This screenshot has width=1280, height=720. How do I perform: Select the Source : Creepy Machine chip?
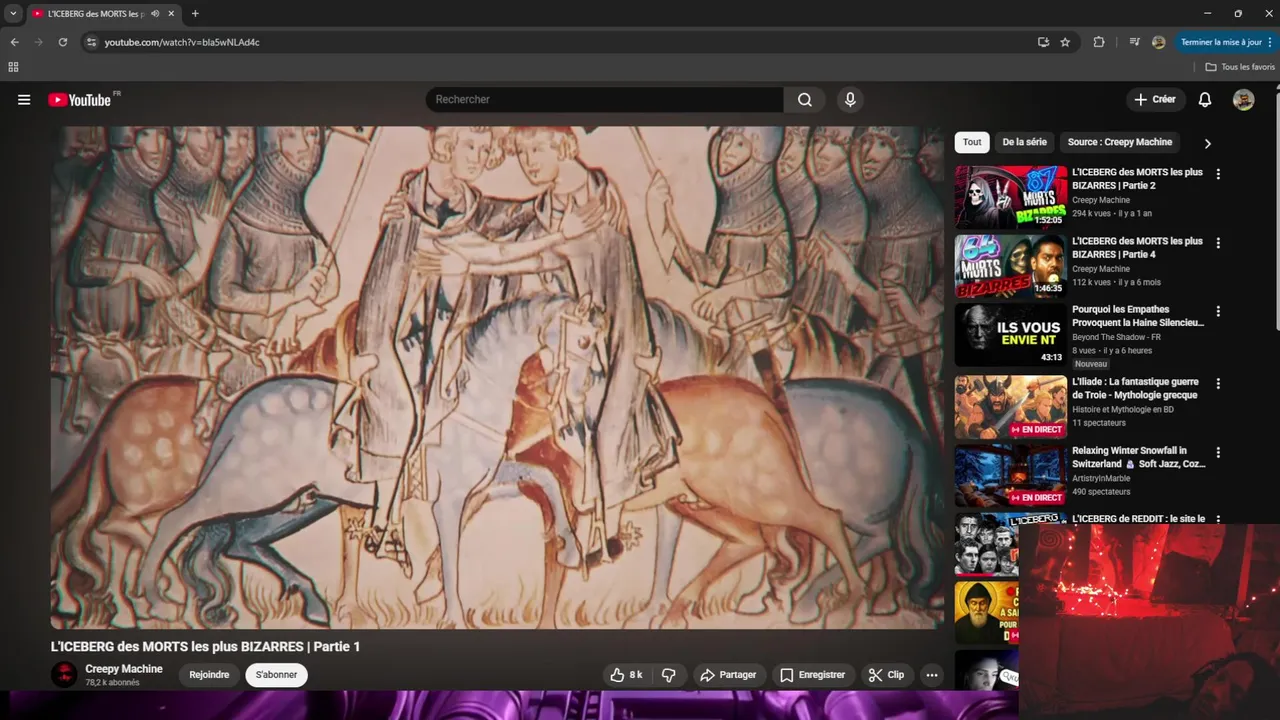pyautogui.click(x=1120, y=142)
